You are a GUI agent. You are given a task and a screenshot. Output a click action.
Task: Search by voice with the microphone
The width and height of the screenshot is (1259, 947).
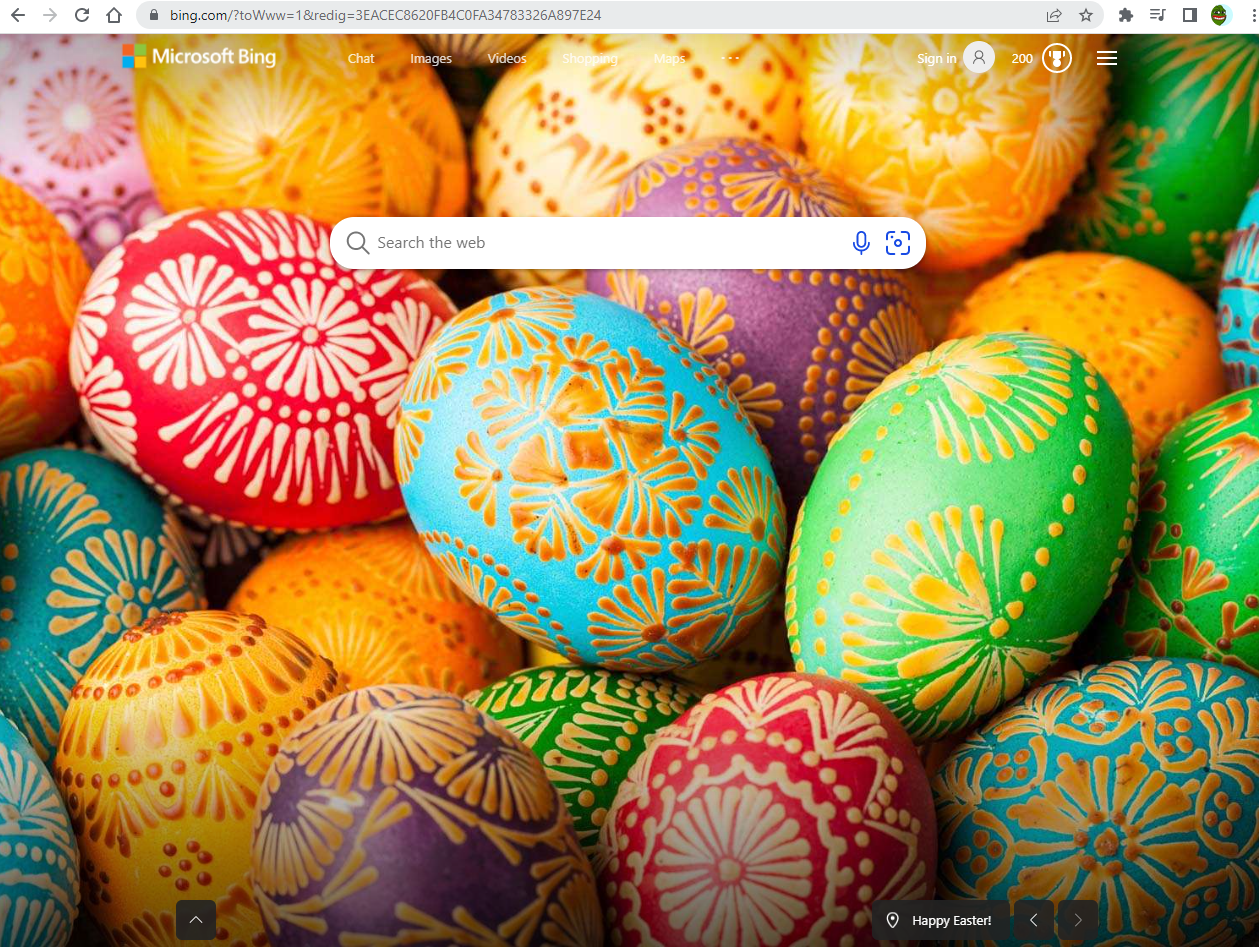pyautogui.click(x=861, y=243)
